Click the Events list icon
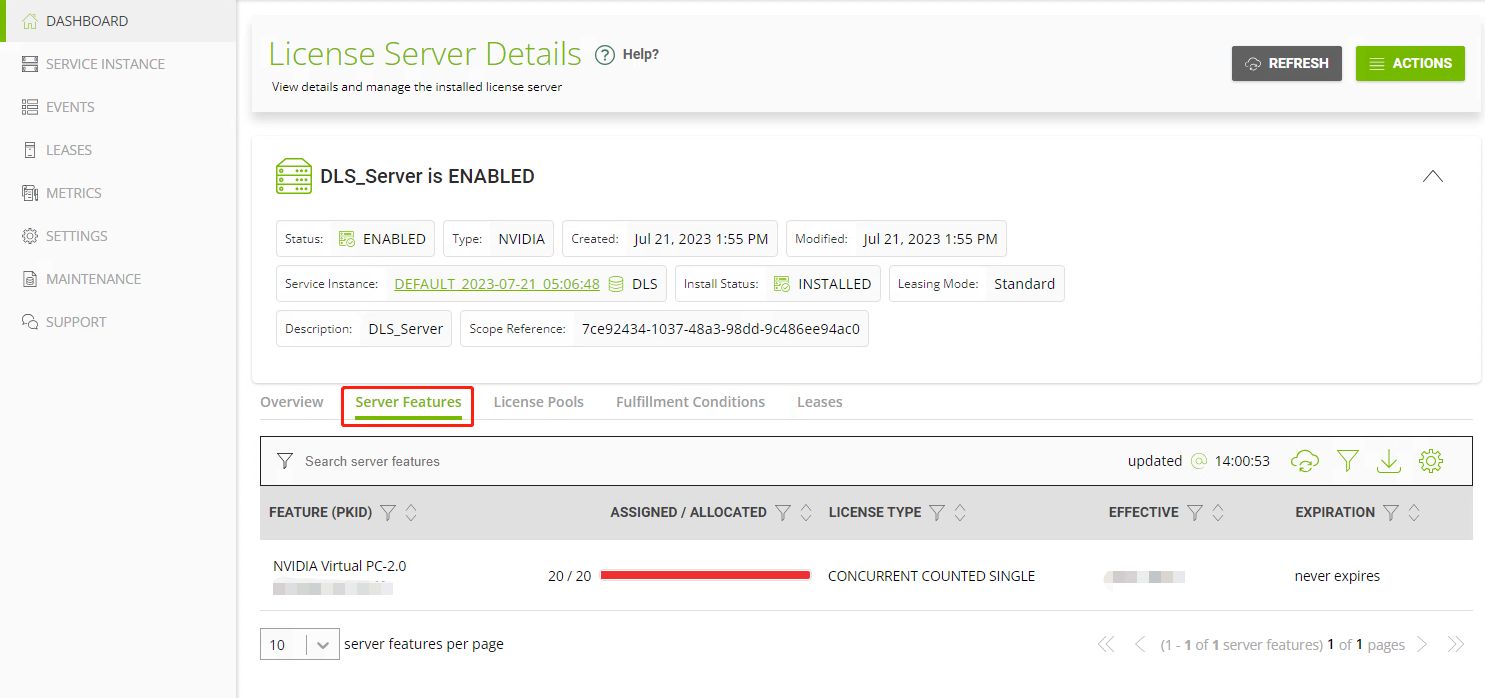1485x698 pixels. [29, 107]
